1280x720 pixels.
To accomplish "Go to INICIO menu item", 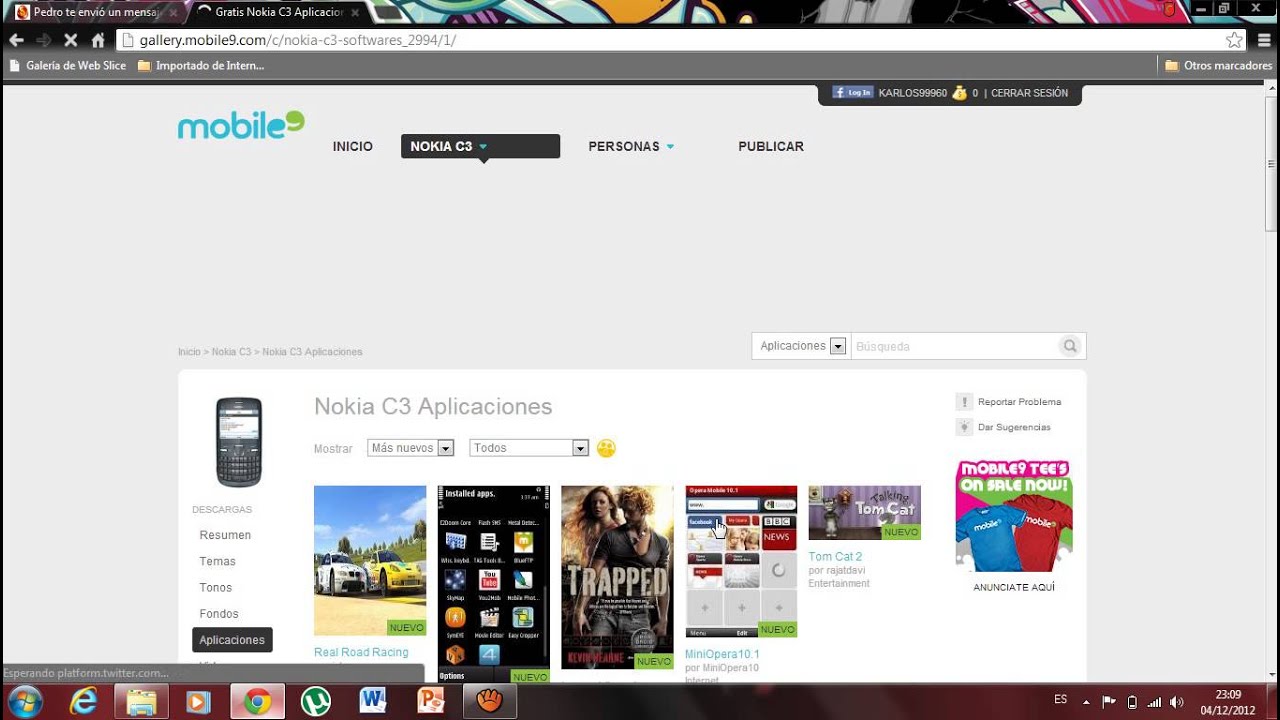I will pos(353,147).
